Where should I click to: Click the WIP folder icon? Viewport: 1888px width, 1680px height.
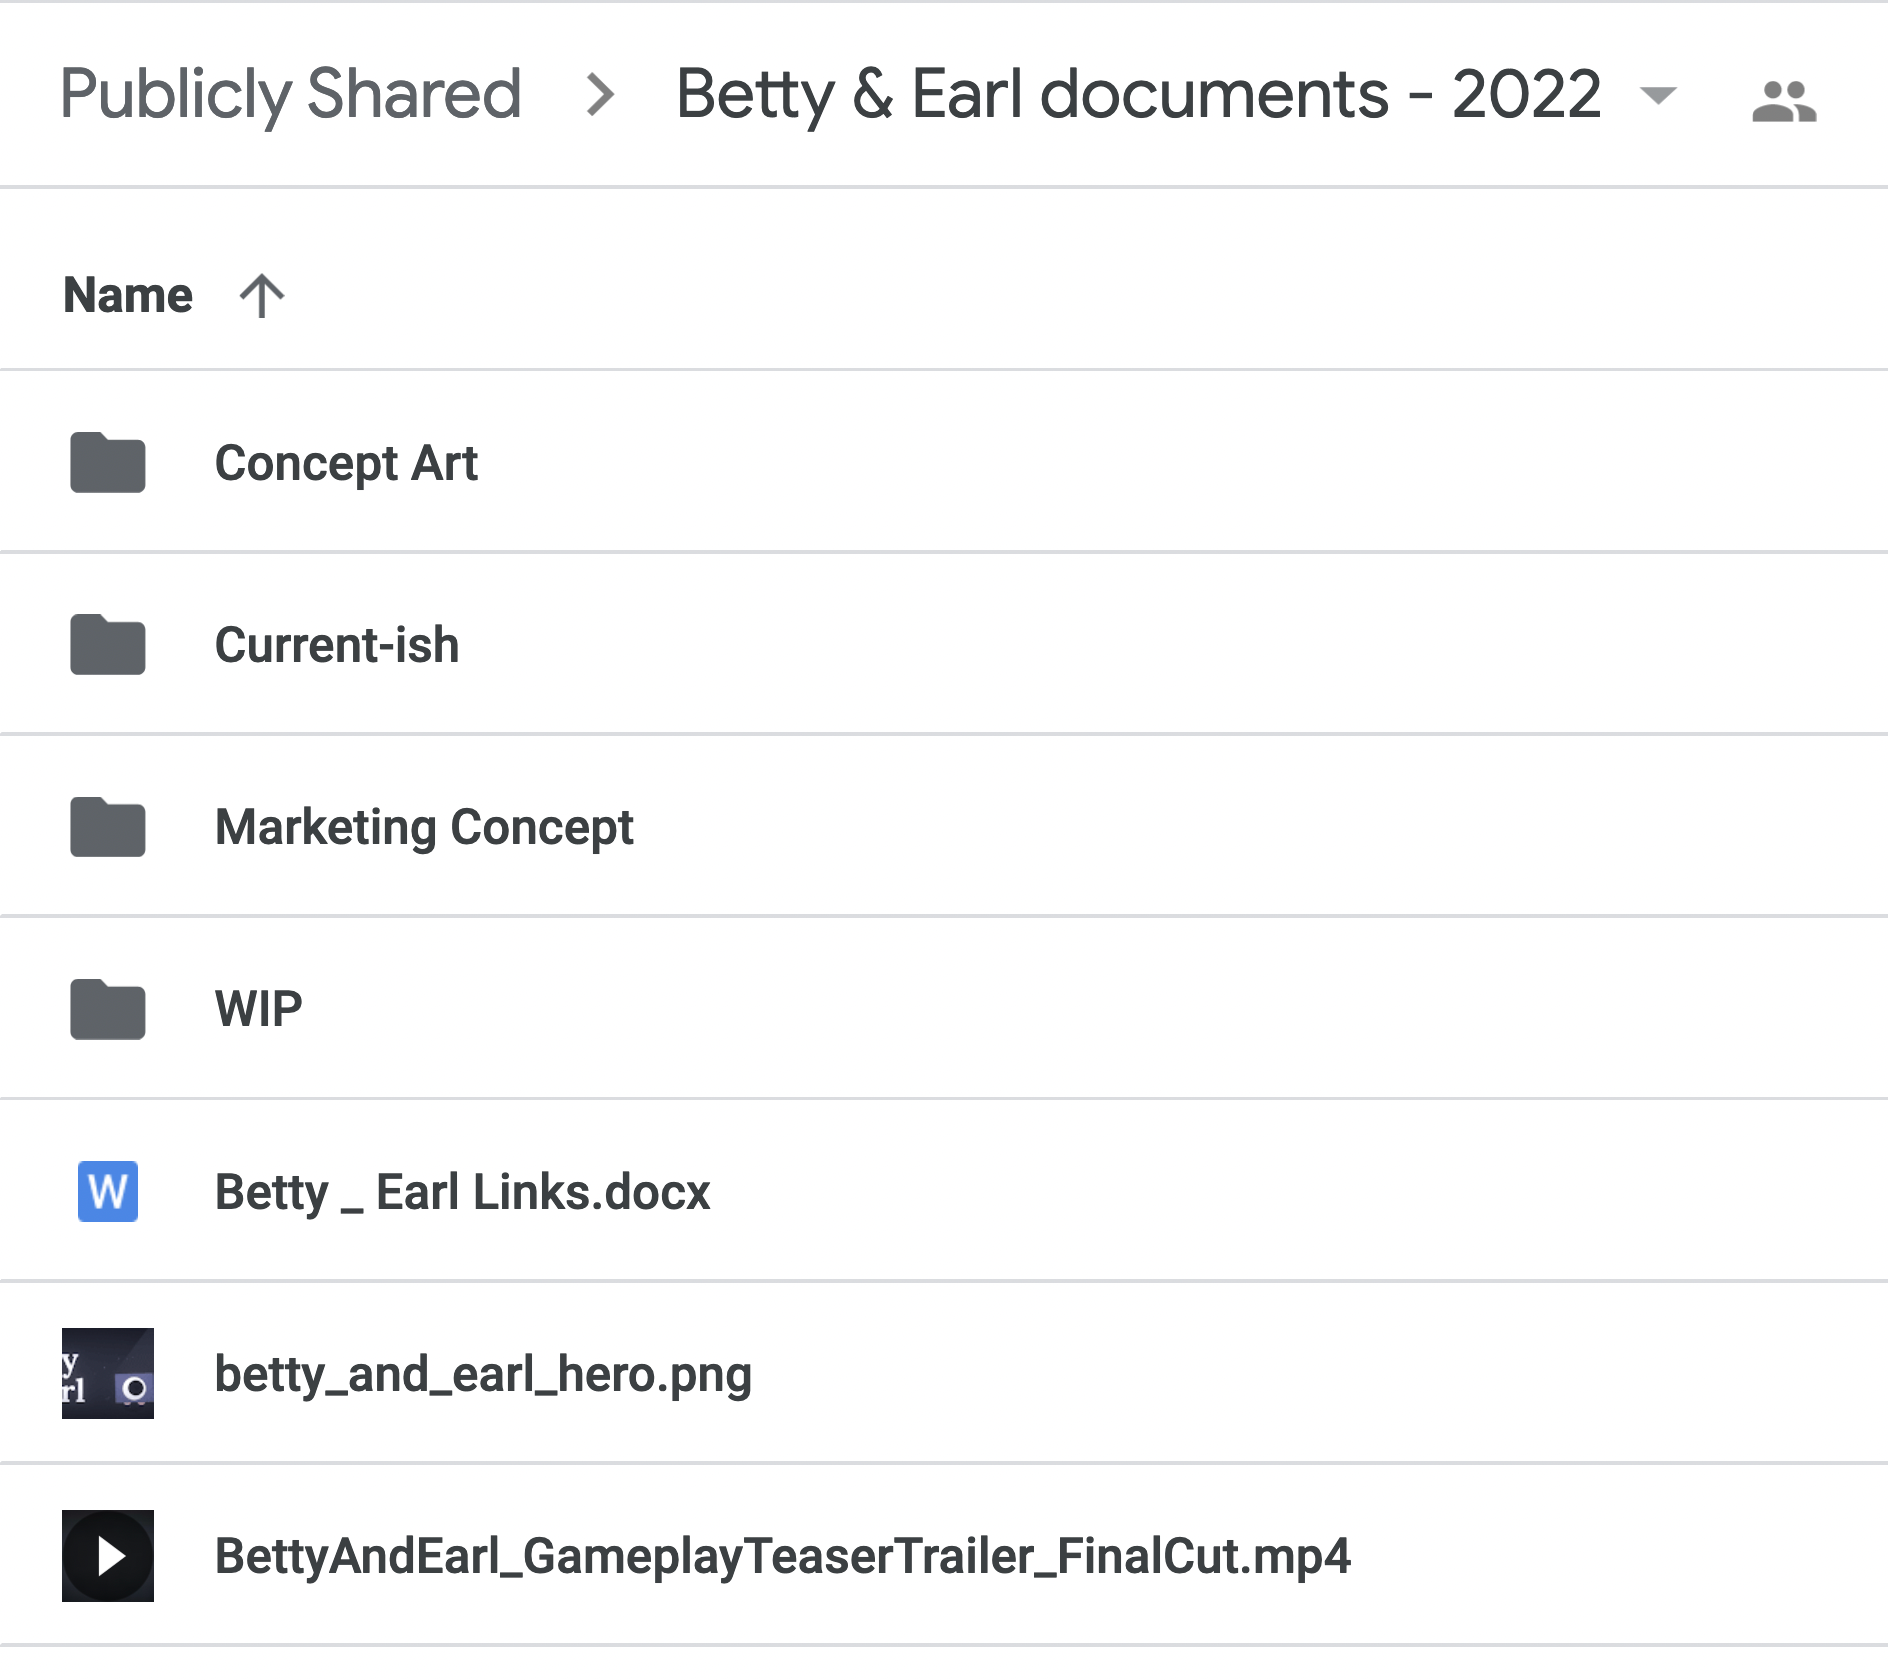(107, 1009)
